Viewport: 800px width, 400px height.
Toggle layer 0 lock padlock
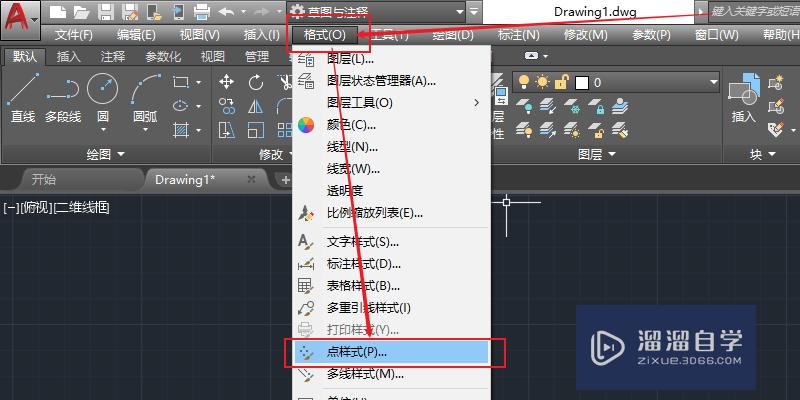562,82
